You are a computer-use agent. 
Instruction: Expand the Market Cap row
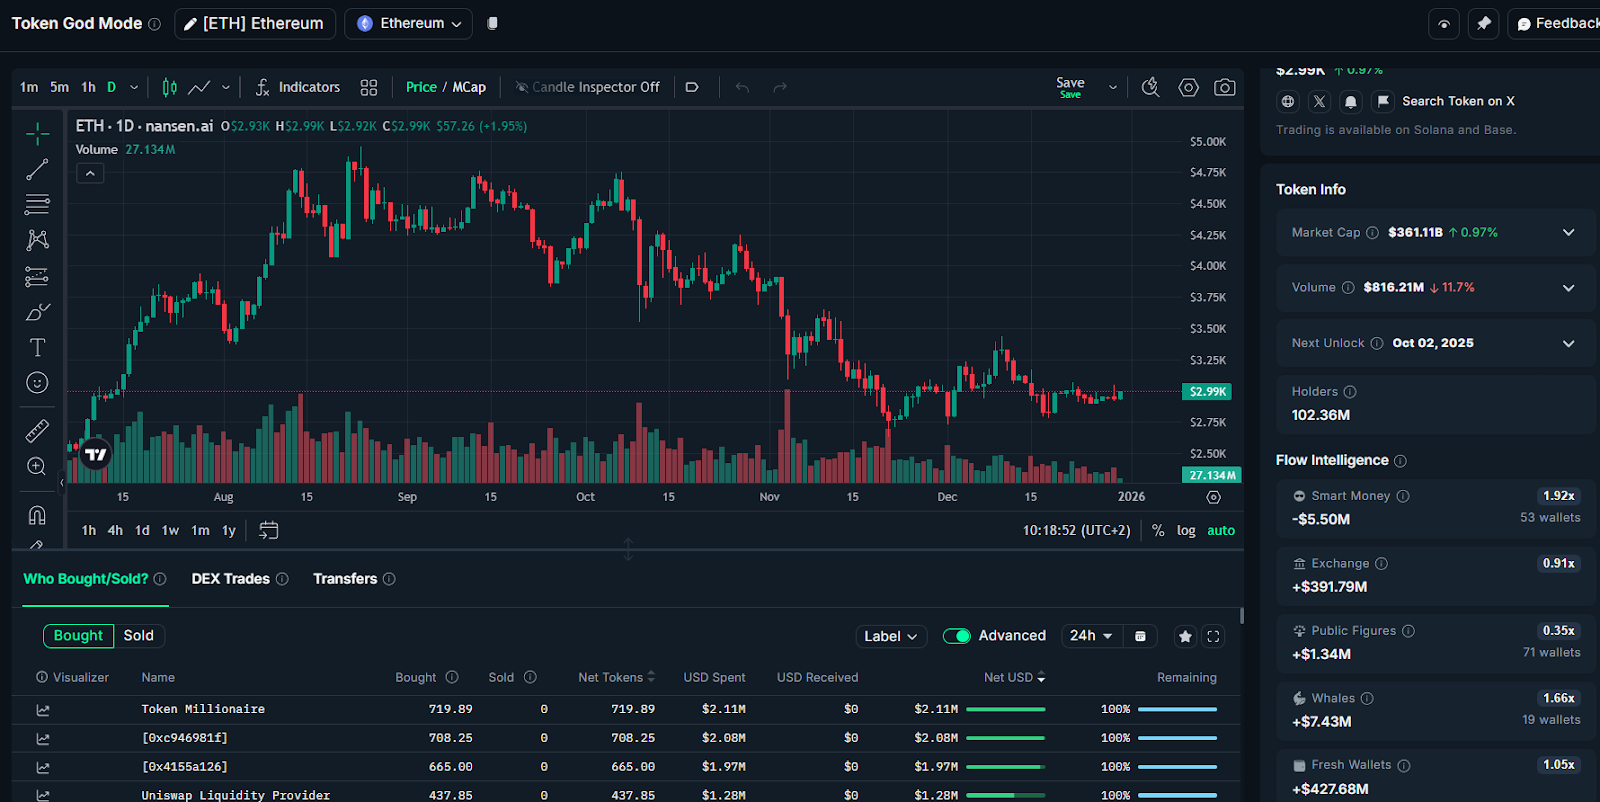click(1568, 233)
